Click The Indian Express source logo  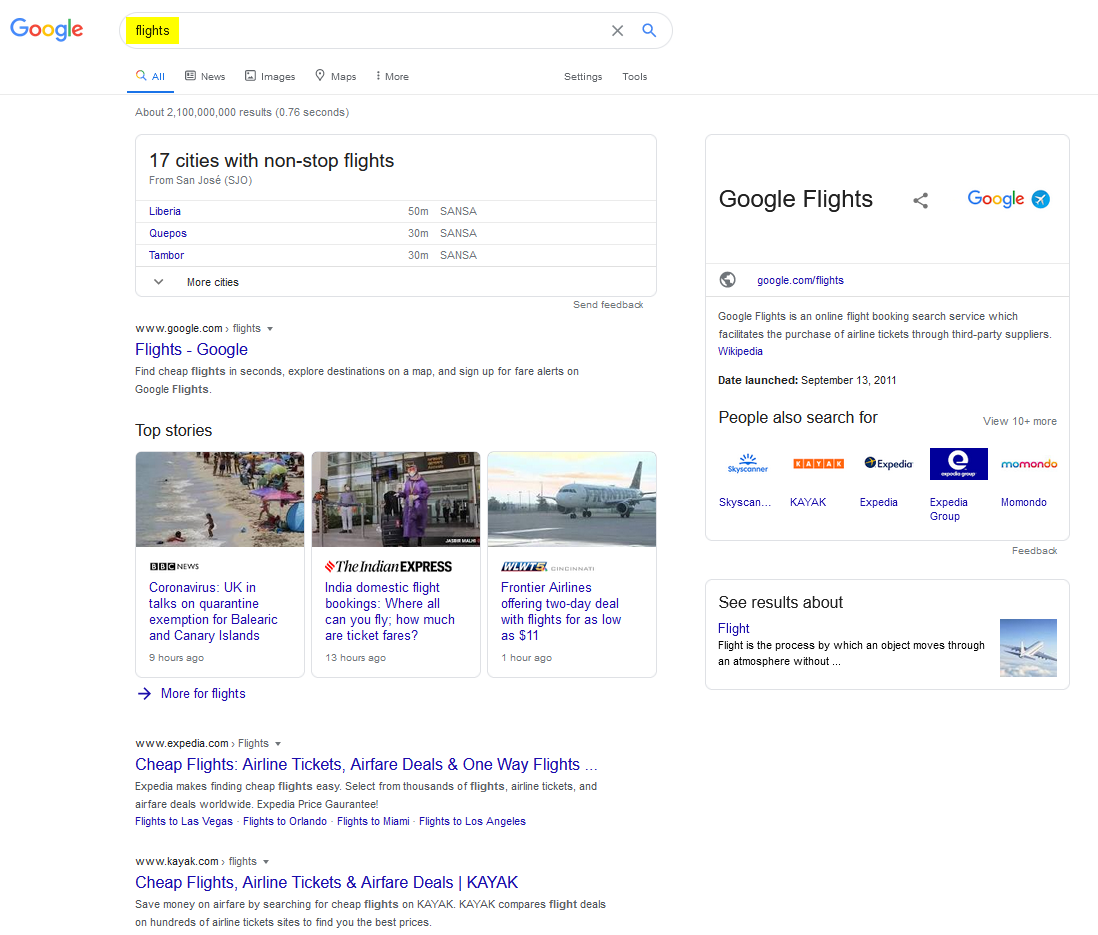(389, 567)
